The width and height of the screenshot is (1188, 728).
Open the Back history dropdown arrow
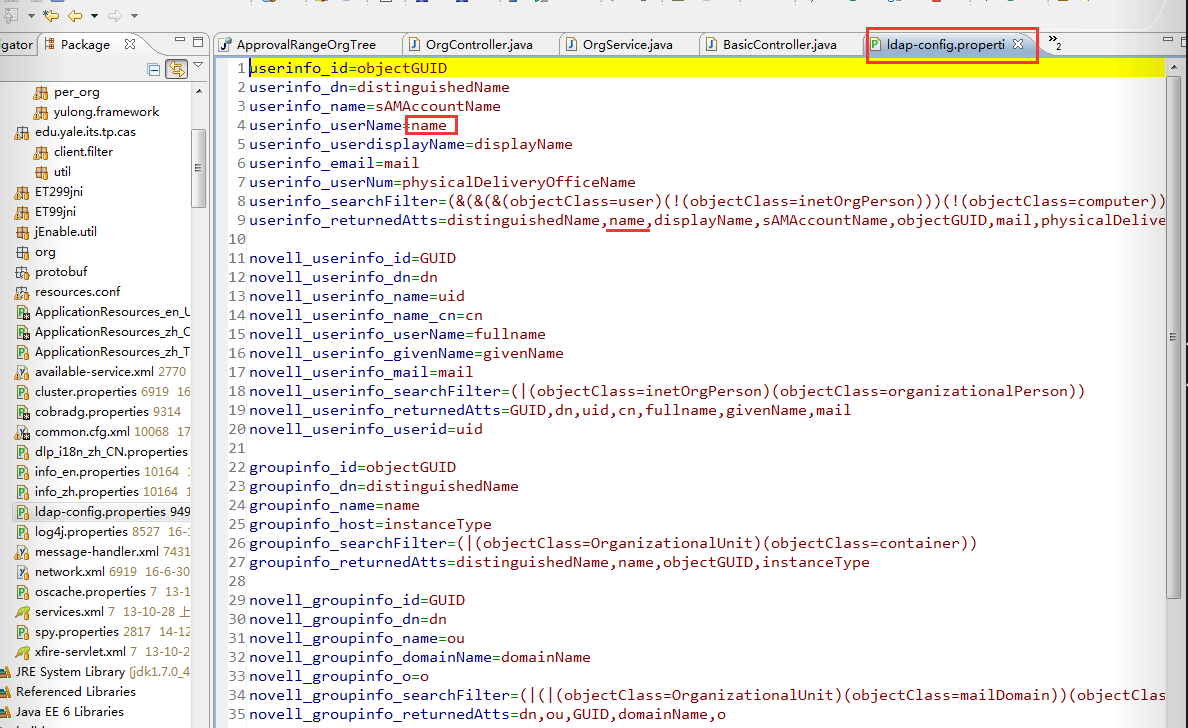click(x=95, y=16)
